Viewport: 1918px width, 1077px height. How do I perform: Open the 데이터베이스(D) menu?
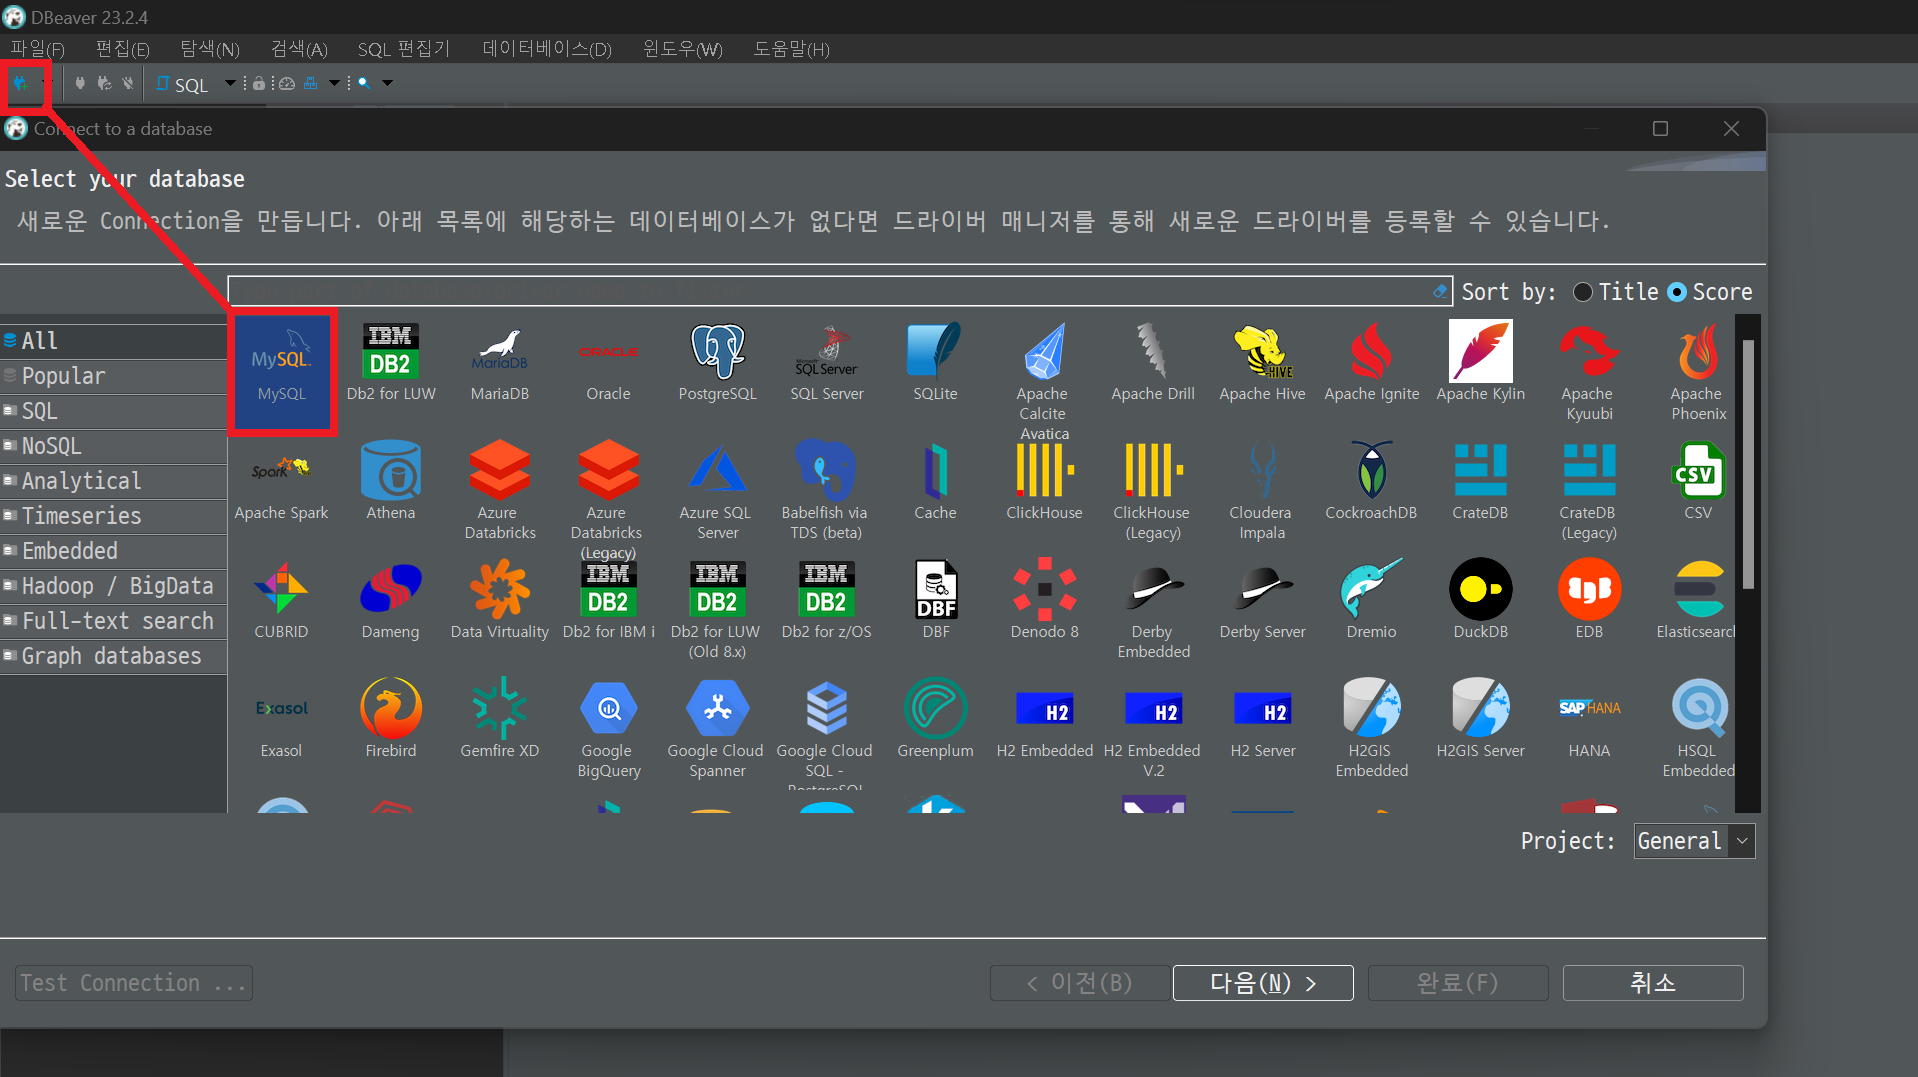547,49
